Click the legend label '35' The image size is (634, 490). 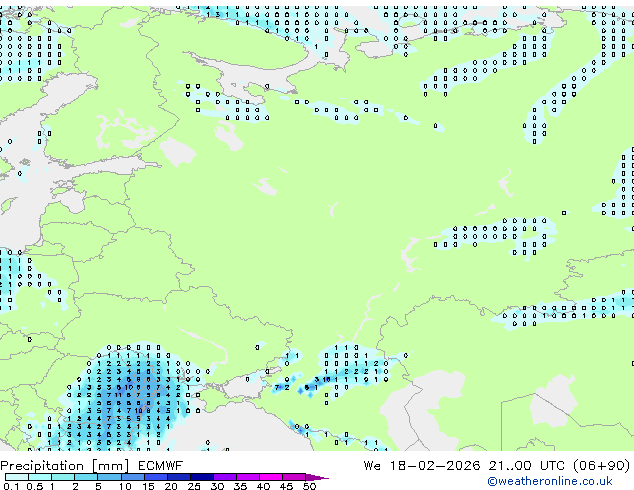click(240, 486)
